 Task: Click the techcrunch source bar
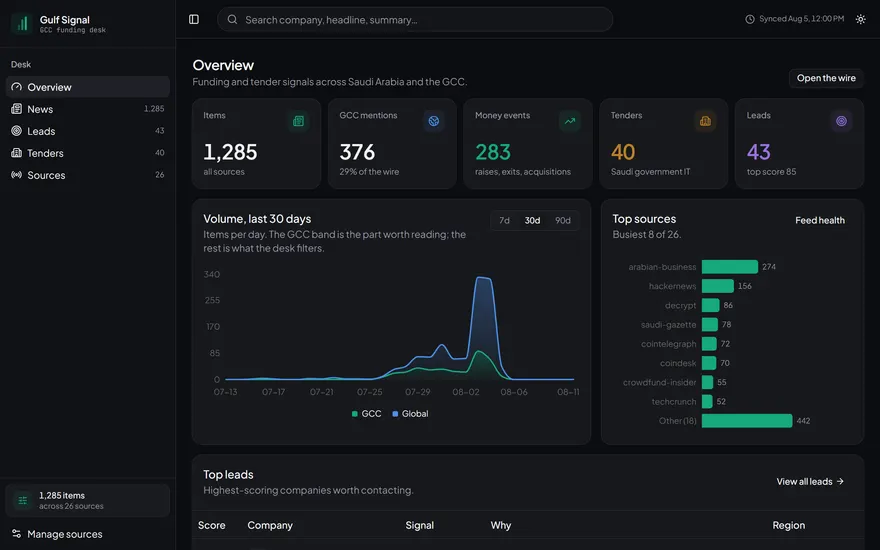pos(707,401)
